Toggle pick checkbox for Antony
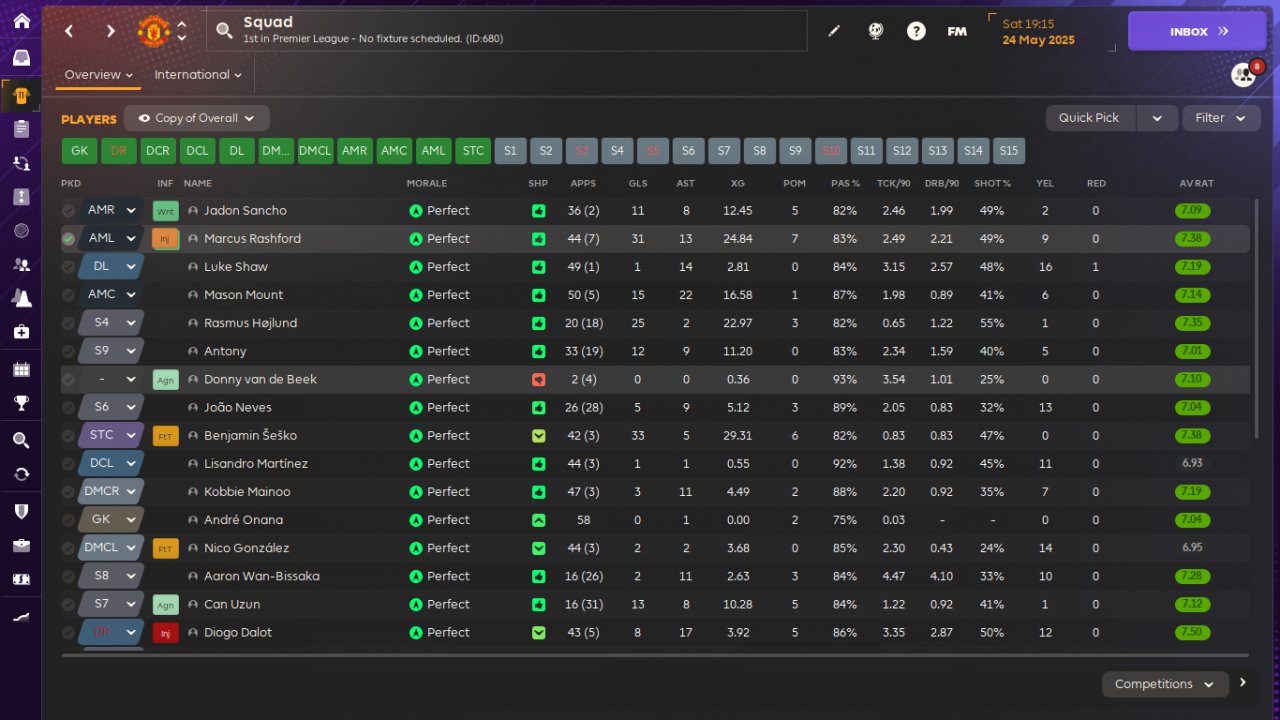1280x720 pixels. tap(68, 351)
